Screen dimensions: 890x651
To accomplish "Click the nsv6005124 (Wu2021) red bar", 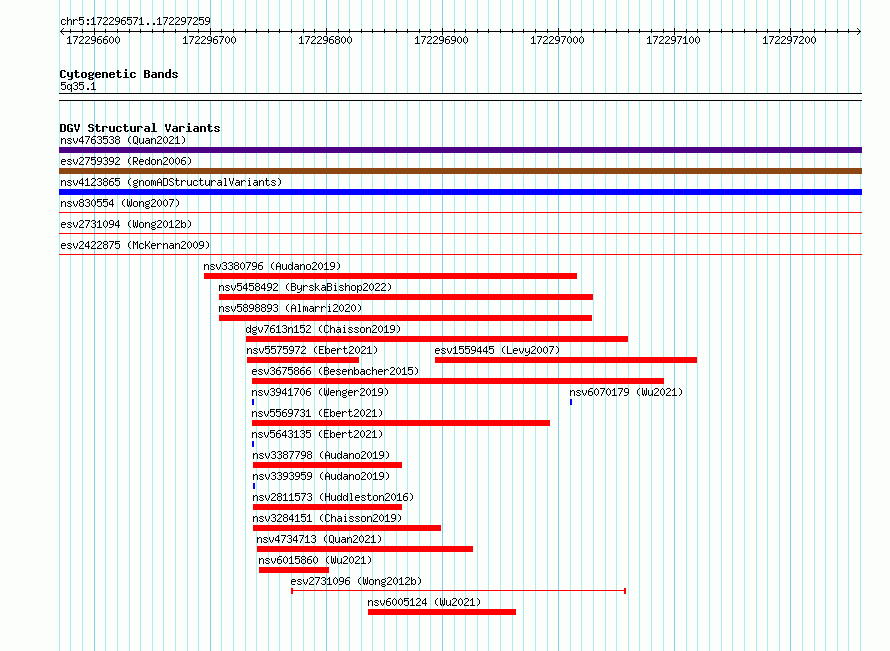I will point(442,612).
